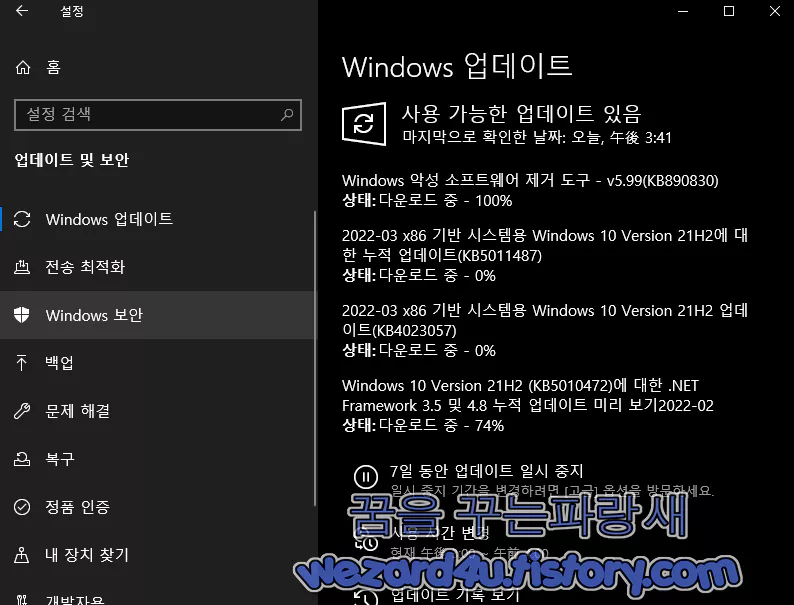Click the 정품 인증 checkmark icon
The width and height of the screenshot is (794, 605).
point(22,507)
